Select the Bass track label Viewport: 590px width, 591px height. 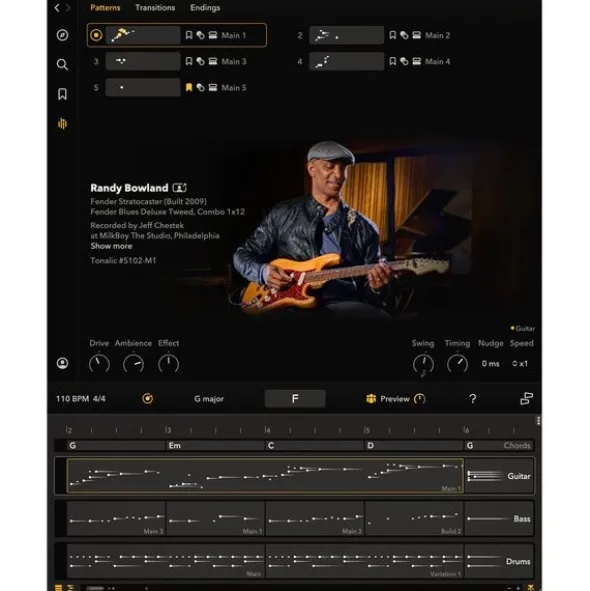coord(522,519)
